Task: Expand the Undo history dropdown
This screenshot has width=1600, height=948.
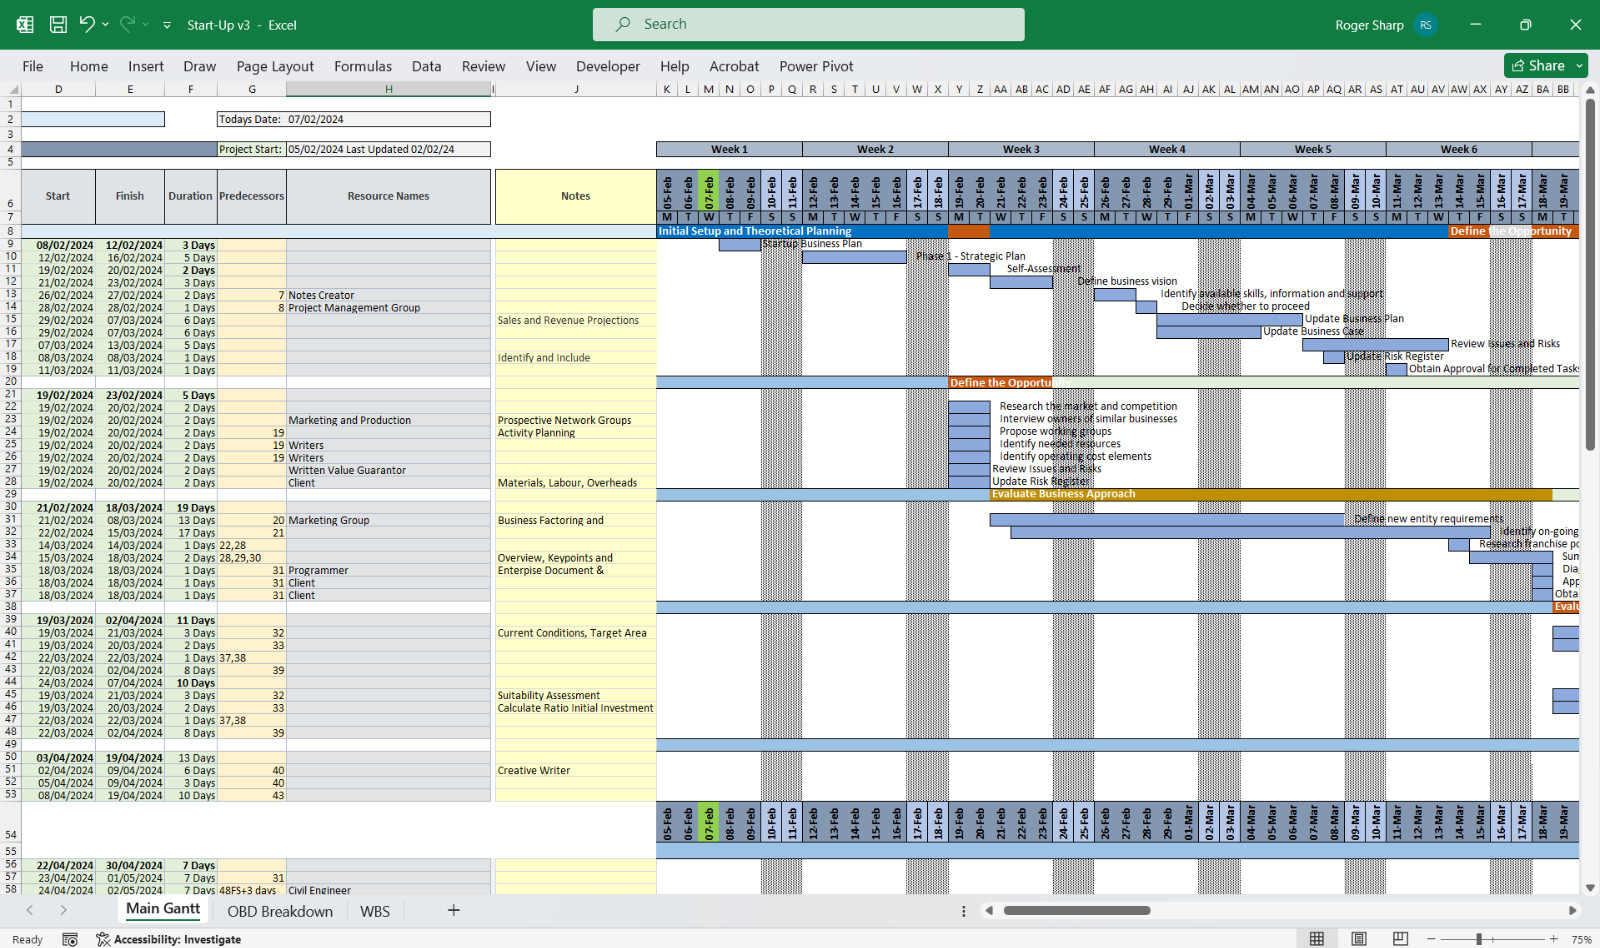Action: click(105, 25)
